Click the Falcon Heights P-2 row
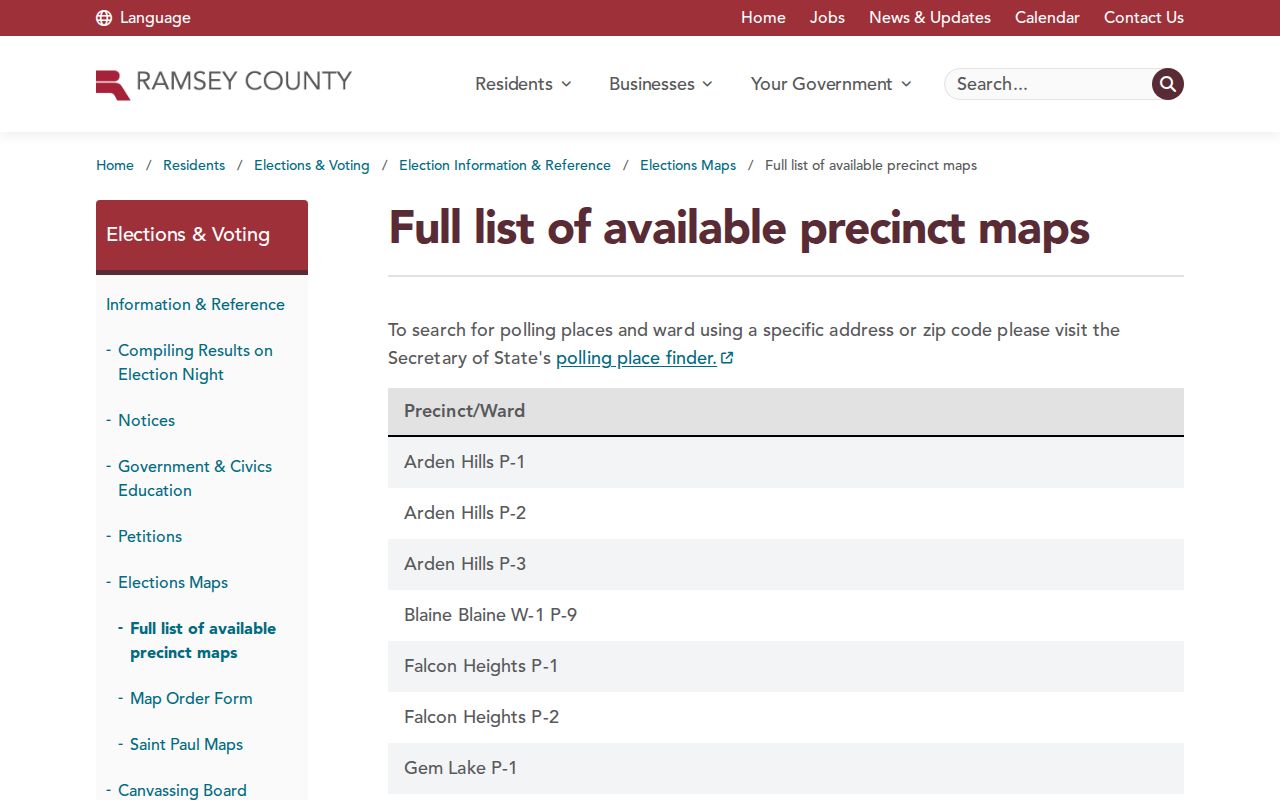The height and width of the screenshot is (800, 1280). 786,717
